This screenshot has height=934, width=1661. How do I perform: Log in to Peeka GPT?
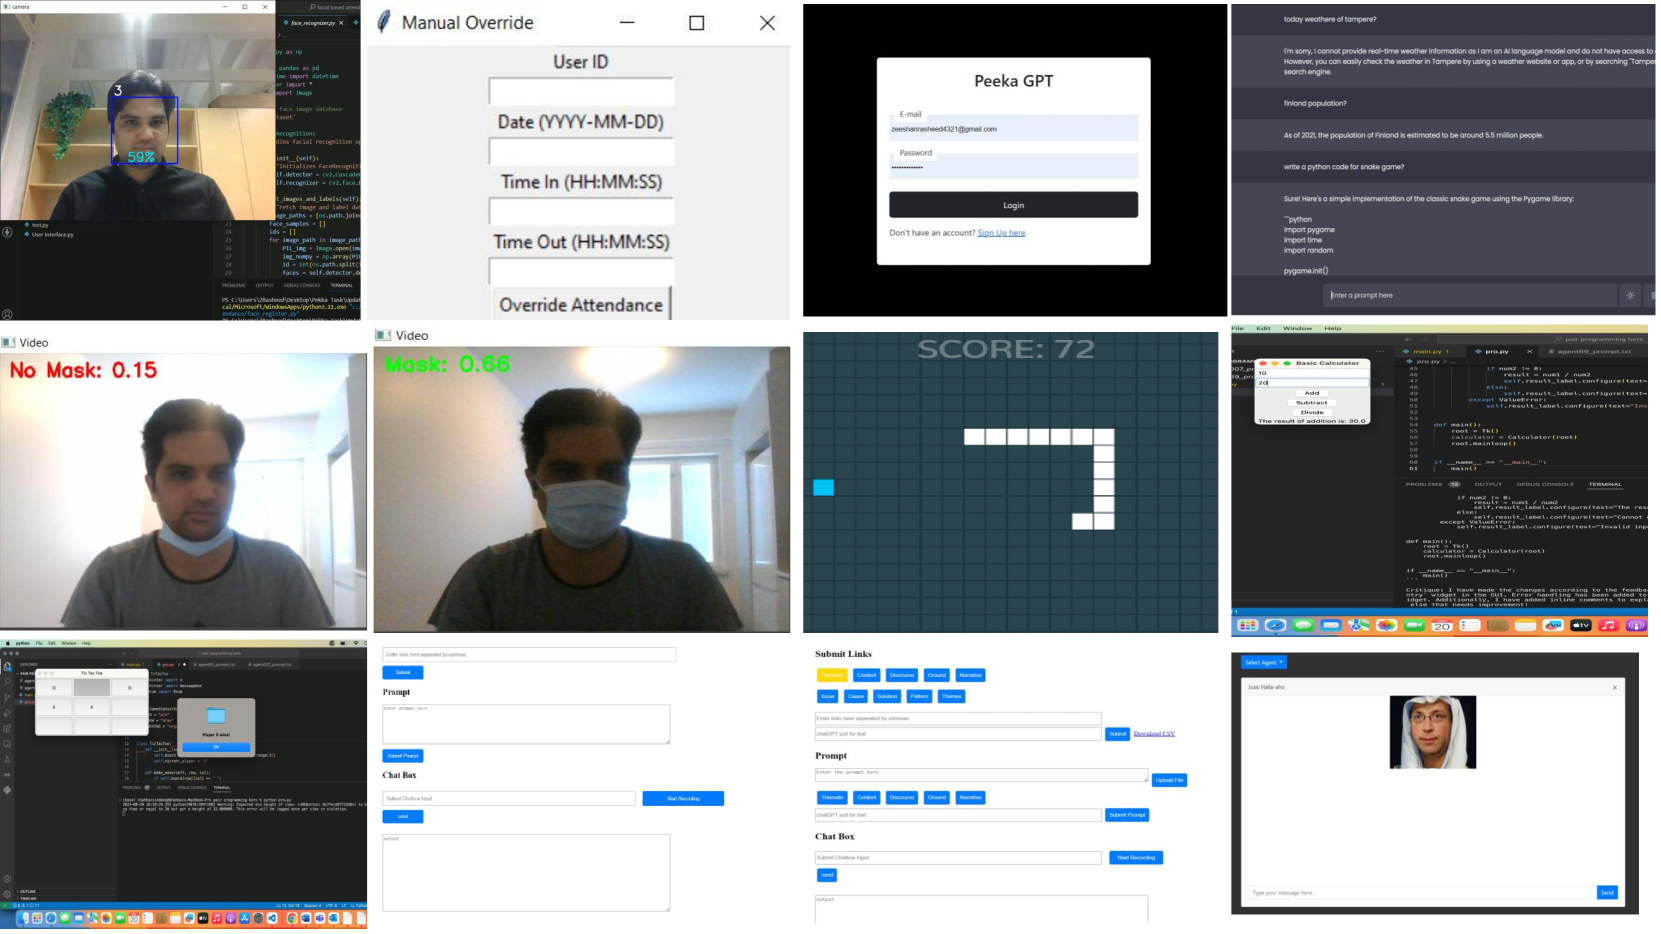[x=1013, y=205]
